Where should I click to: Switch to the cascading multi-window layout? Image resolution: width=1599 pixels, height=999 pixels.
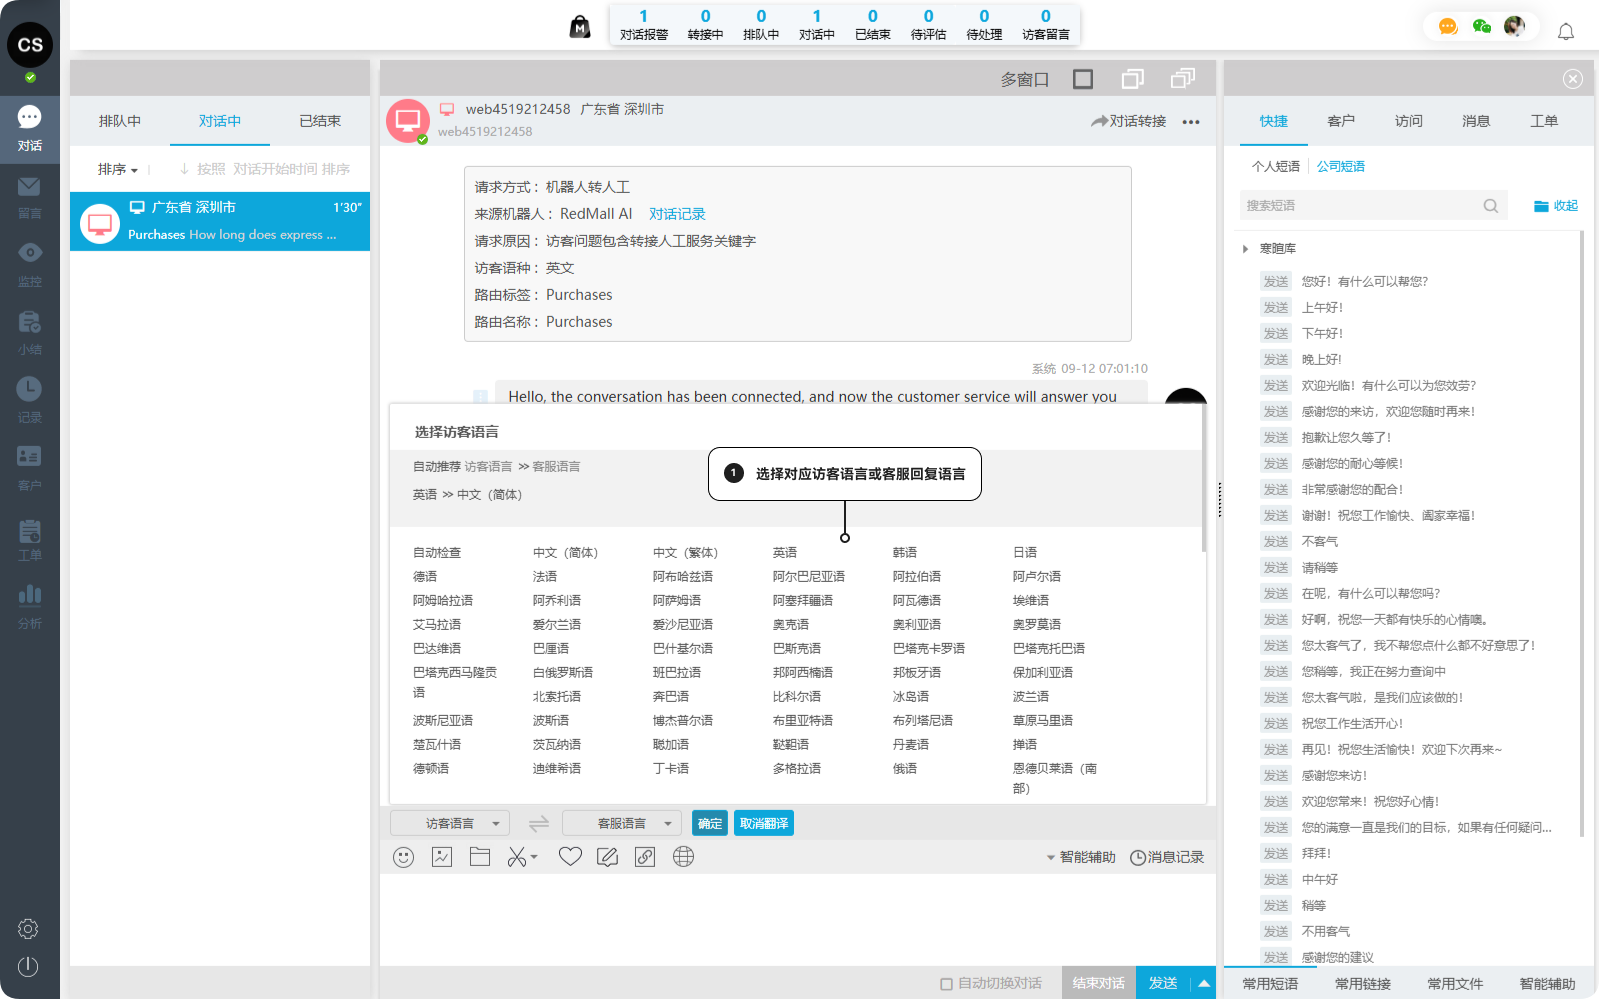1183,79
